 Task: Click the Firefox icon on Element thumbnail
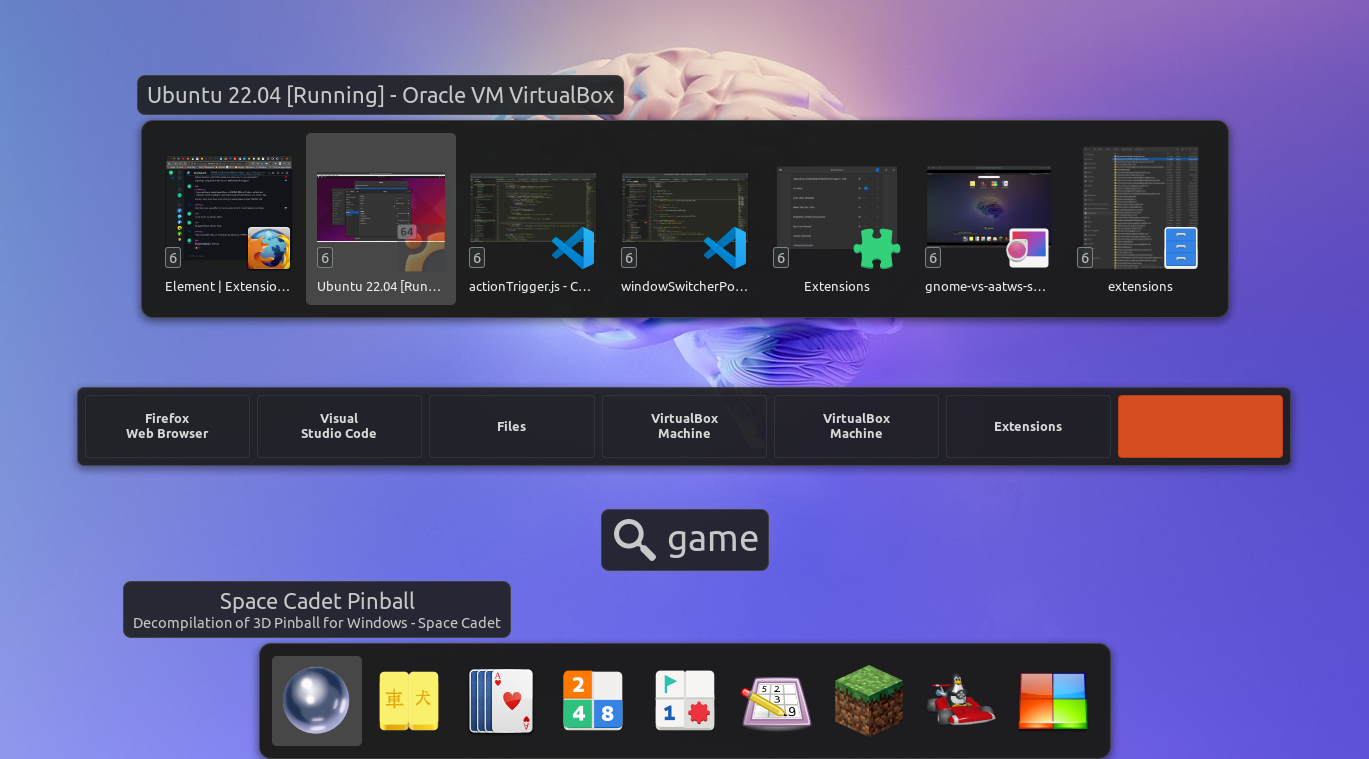[269, 248]
